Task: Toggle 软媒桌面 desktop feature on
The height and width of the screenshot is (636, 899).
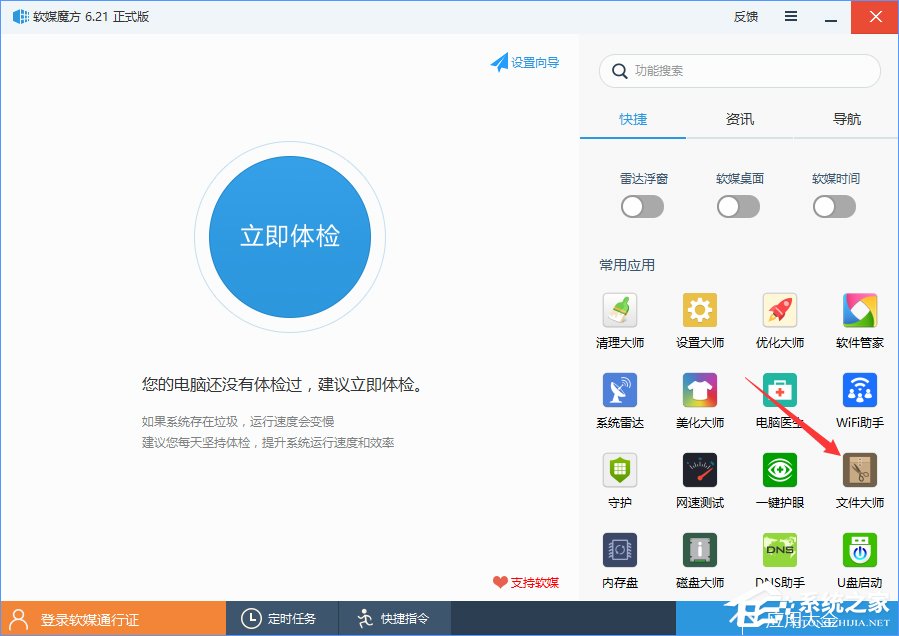Action: tap(738, 206)
